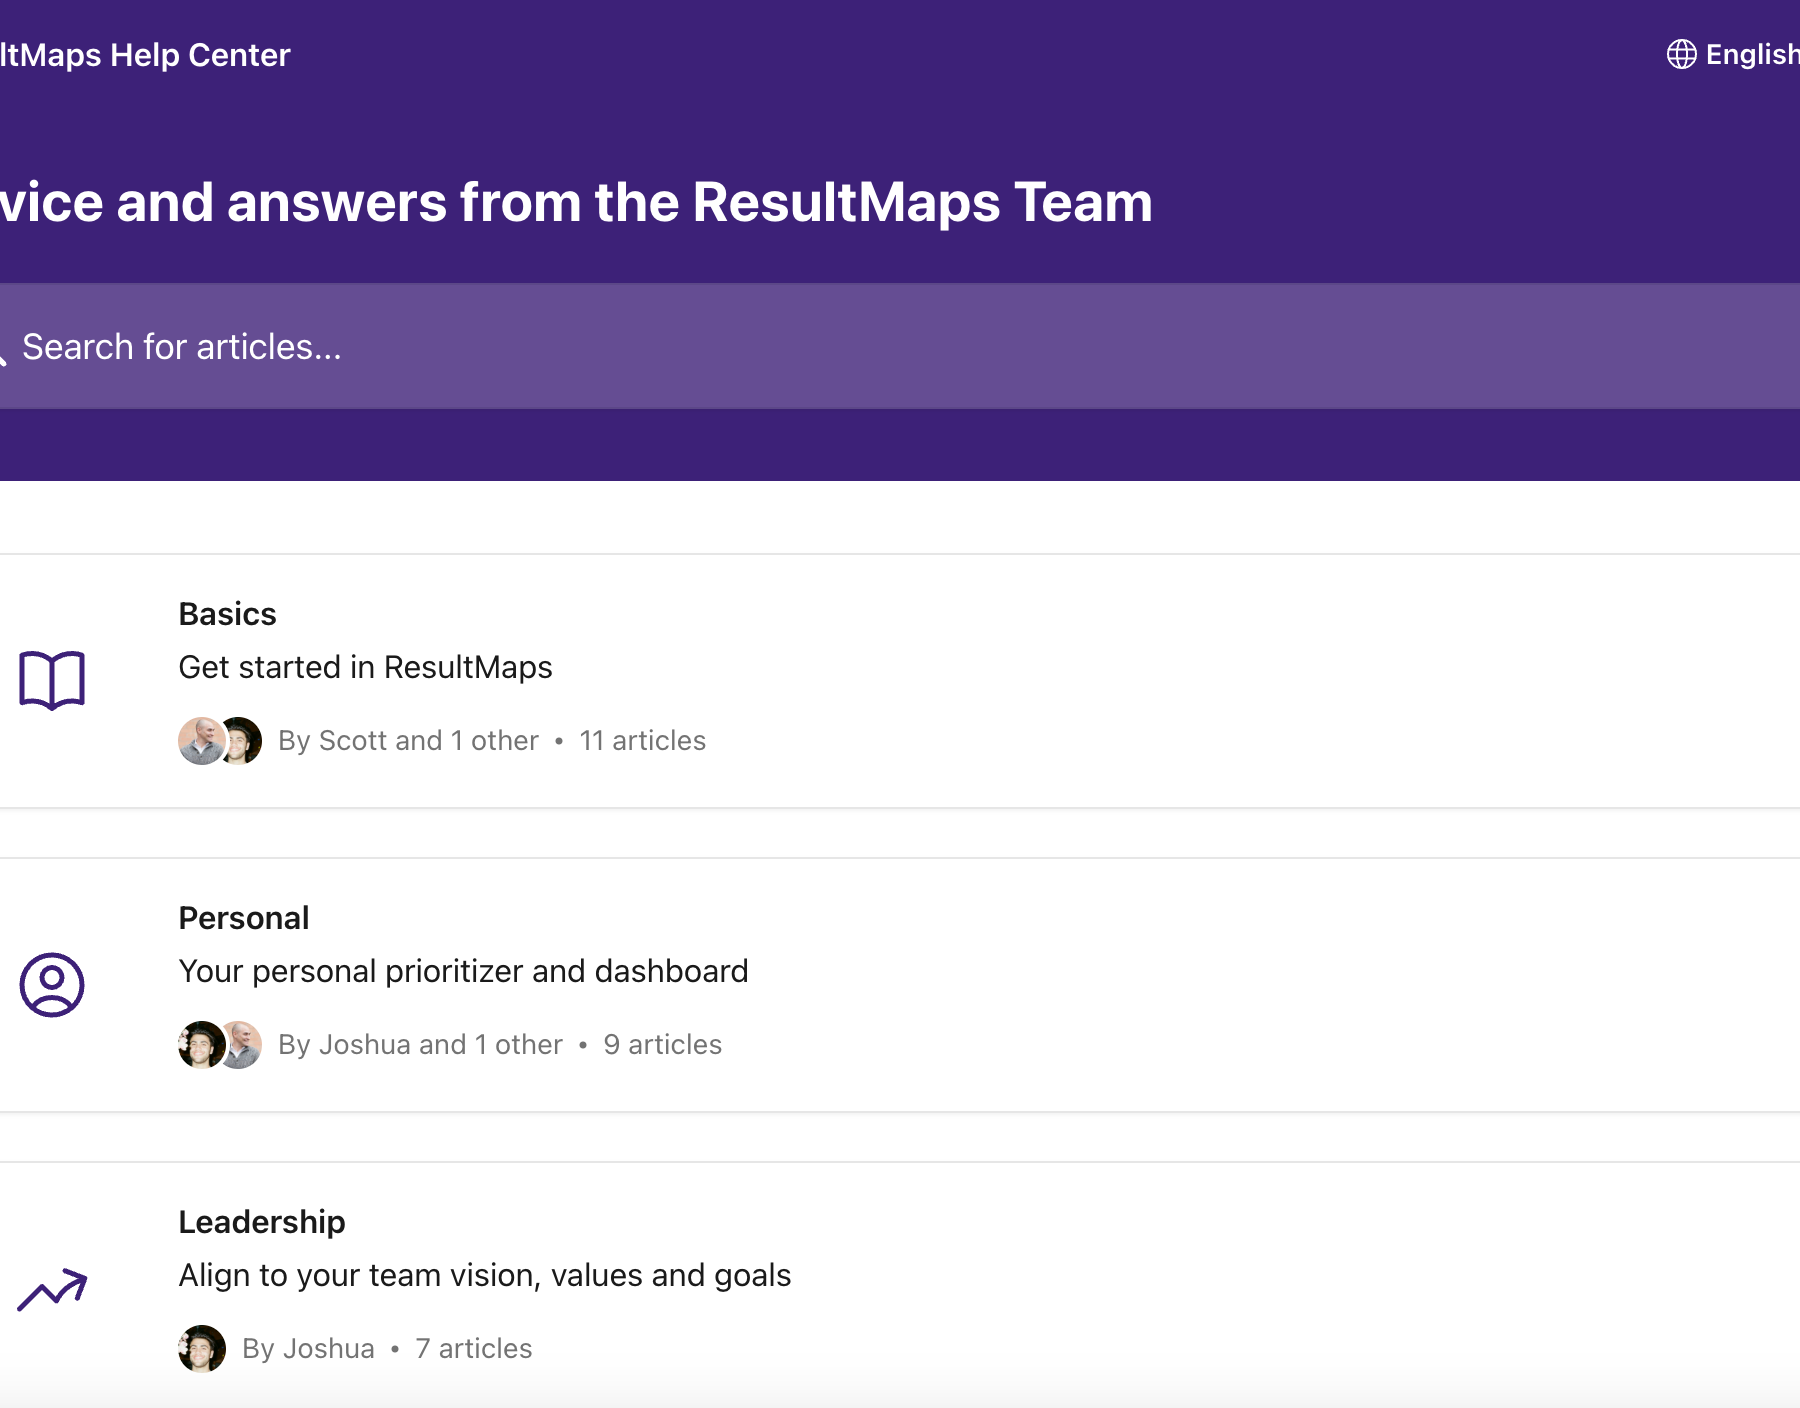Click the second author avatar in Basics
The width and height of the screenshot is (1800, 1408).
coord(242,741)
